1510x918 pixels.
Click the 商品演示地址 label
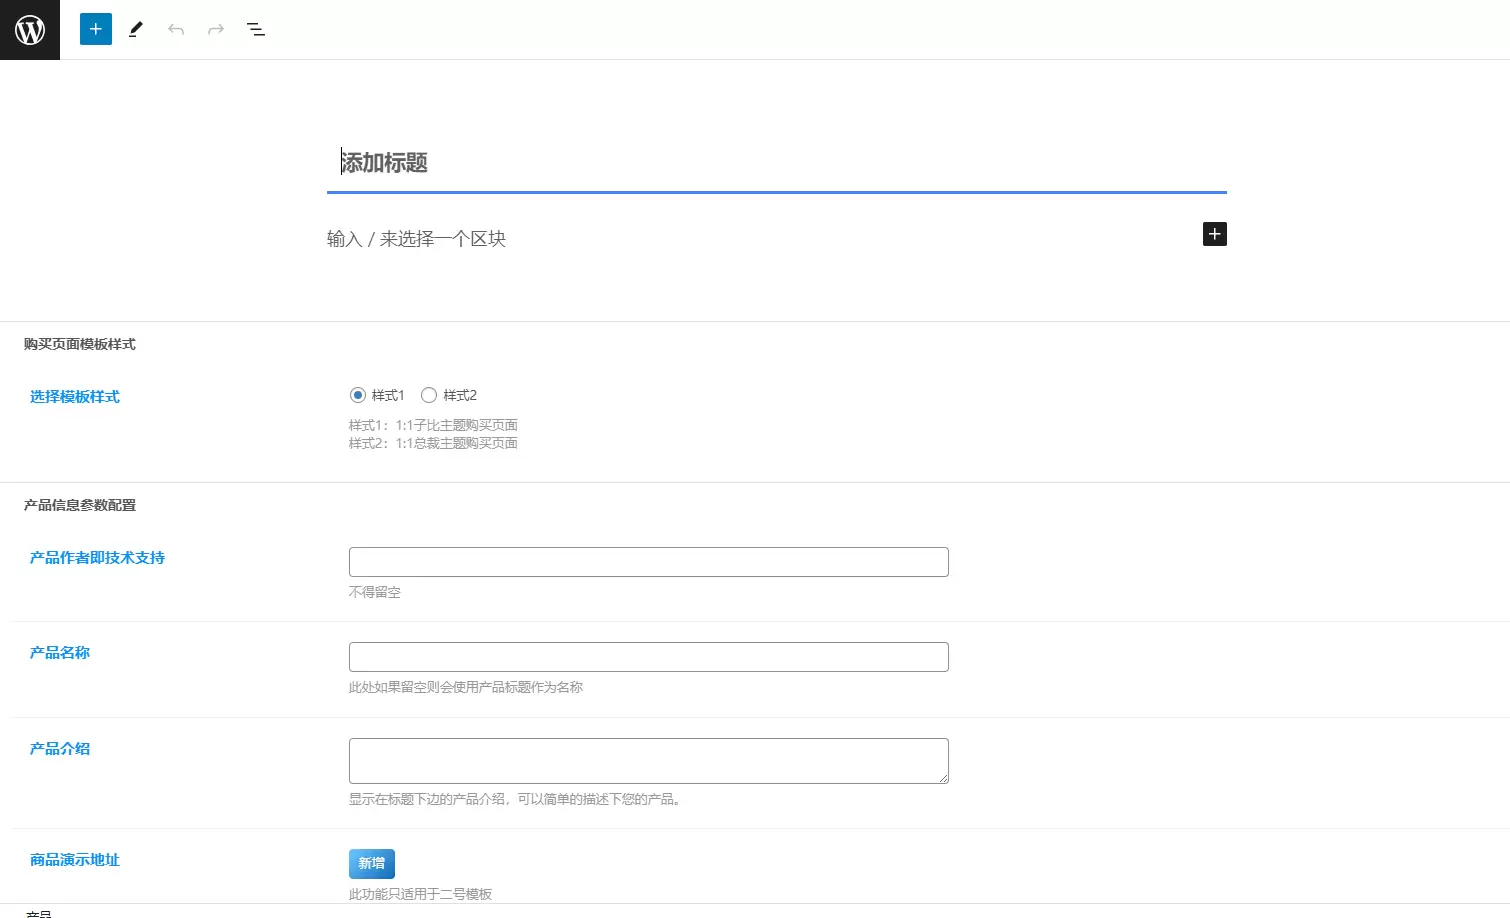(75, 860)
